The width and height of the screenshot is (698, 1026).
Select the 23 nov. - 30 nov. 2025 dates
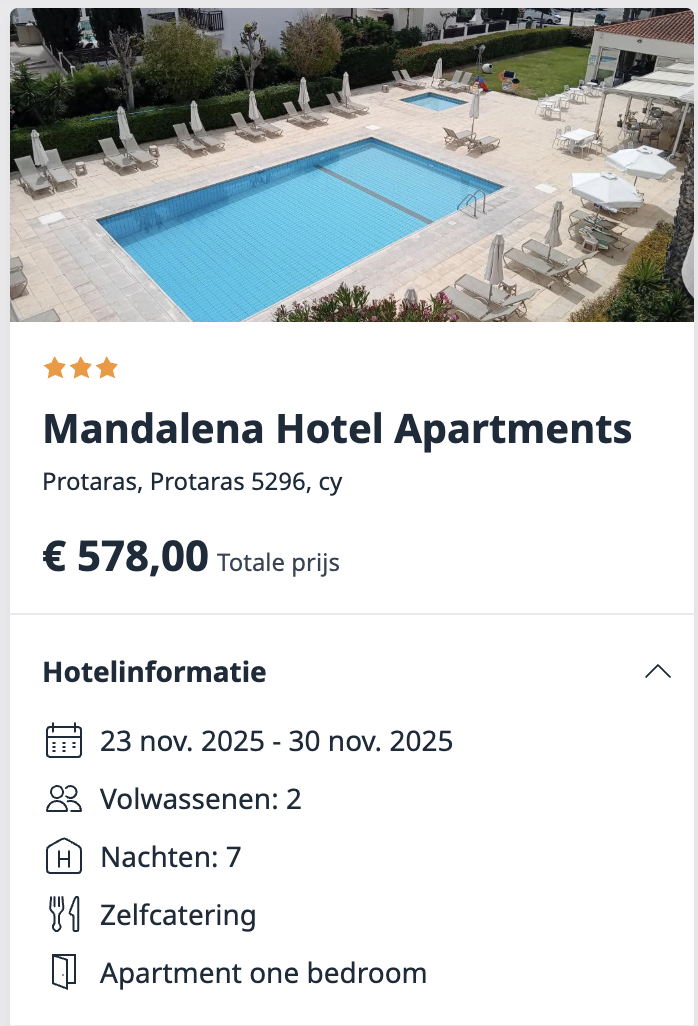(x=276, y=741)
